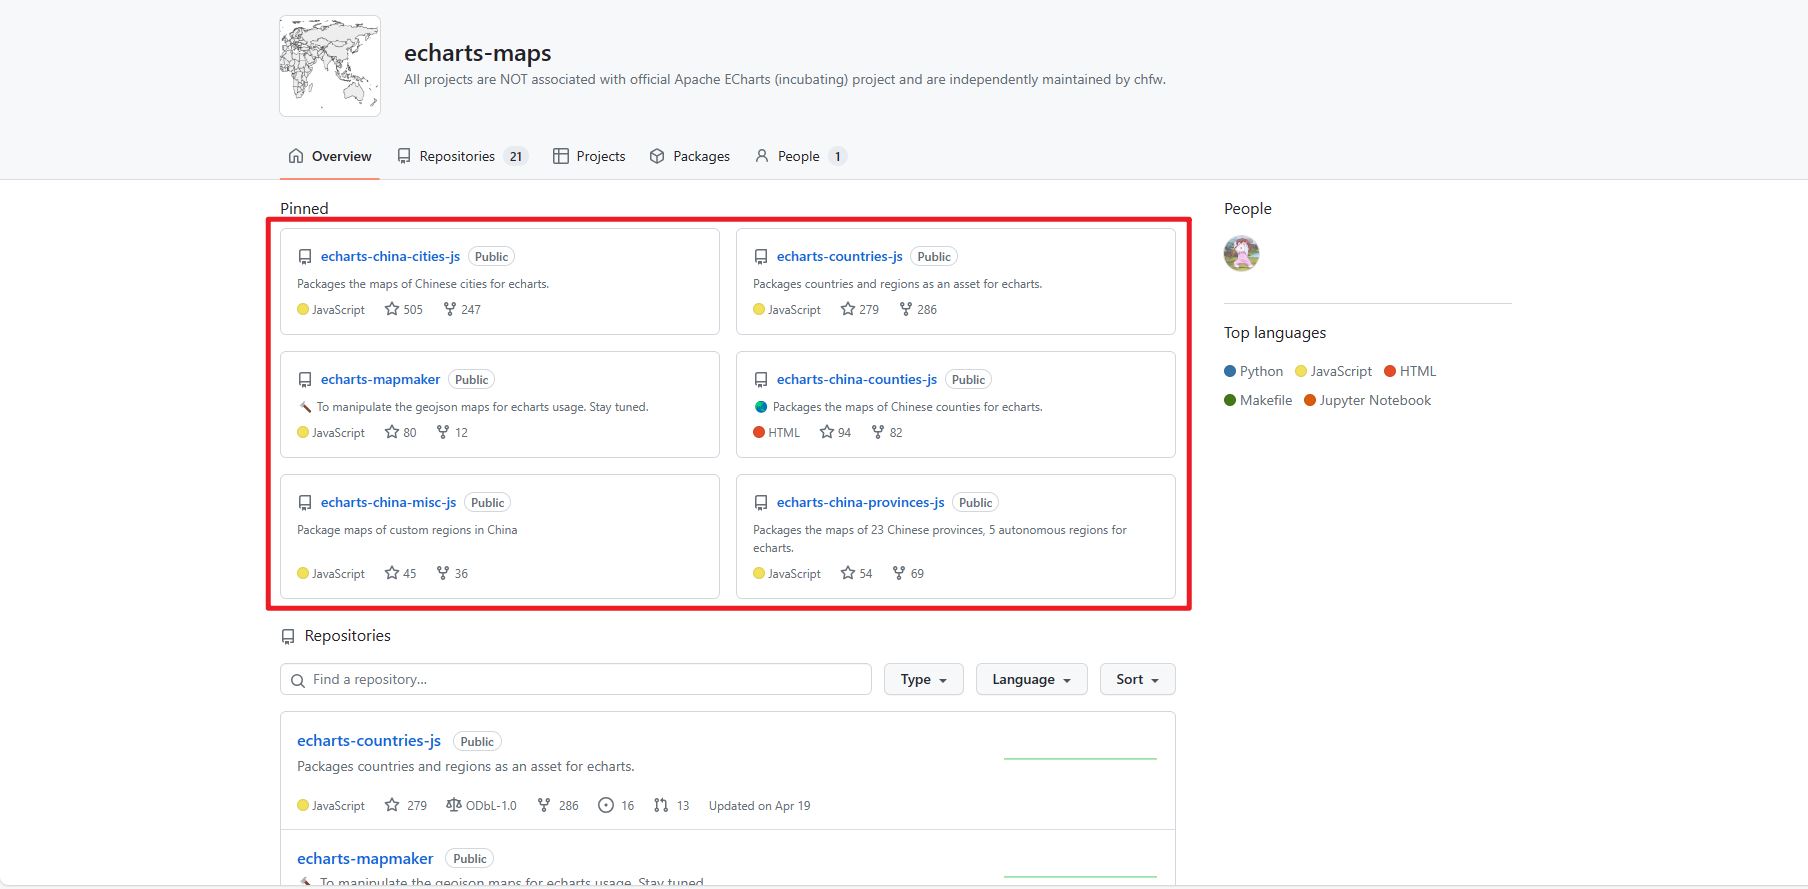Image resolution: width=1808 pixels, height=889 pixels.
Task: Click the repo icon on pinned echarts-mapmaker card
Action: click(305, 380)
